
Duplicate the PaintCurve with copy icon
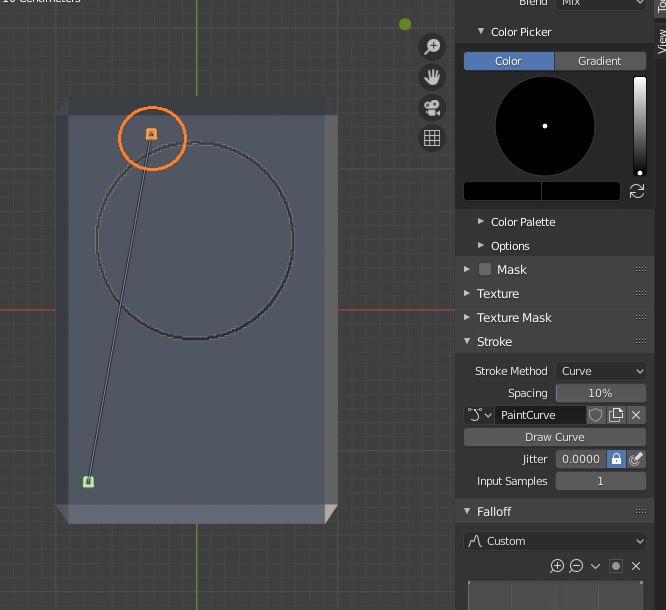616,415
